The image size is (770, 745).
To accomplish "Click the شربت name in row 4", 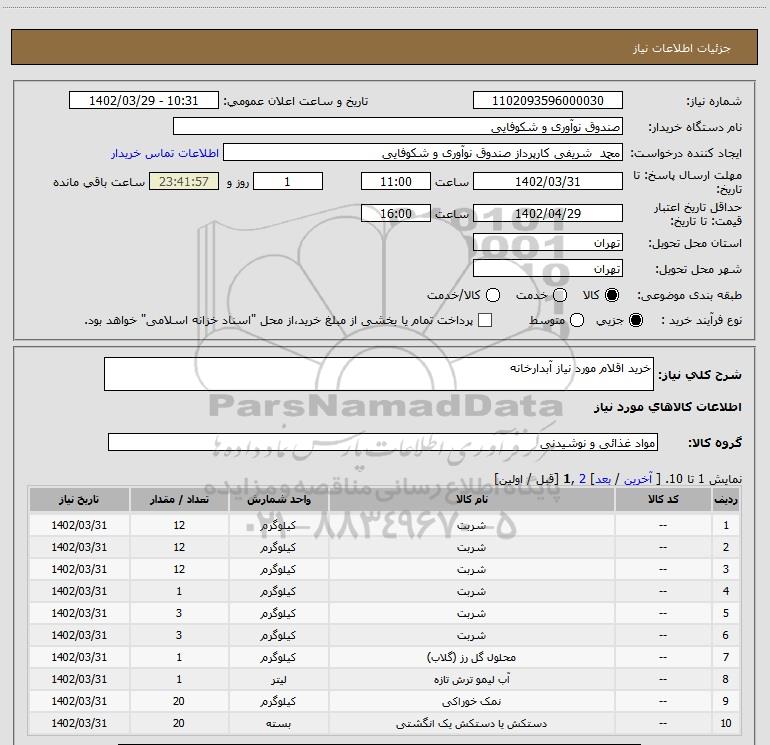I will (471, 591).
